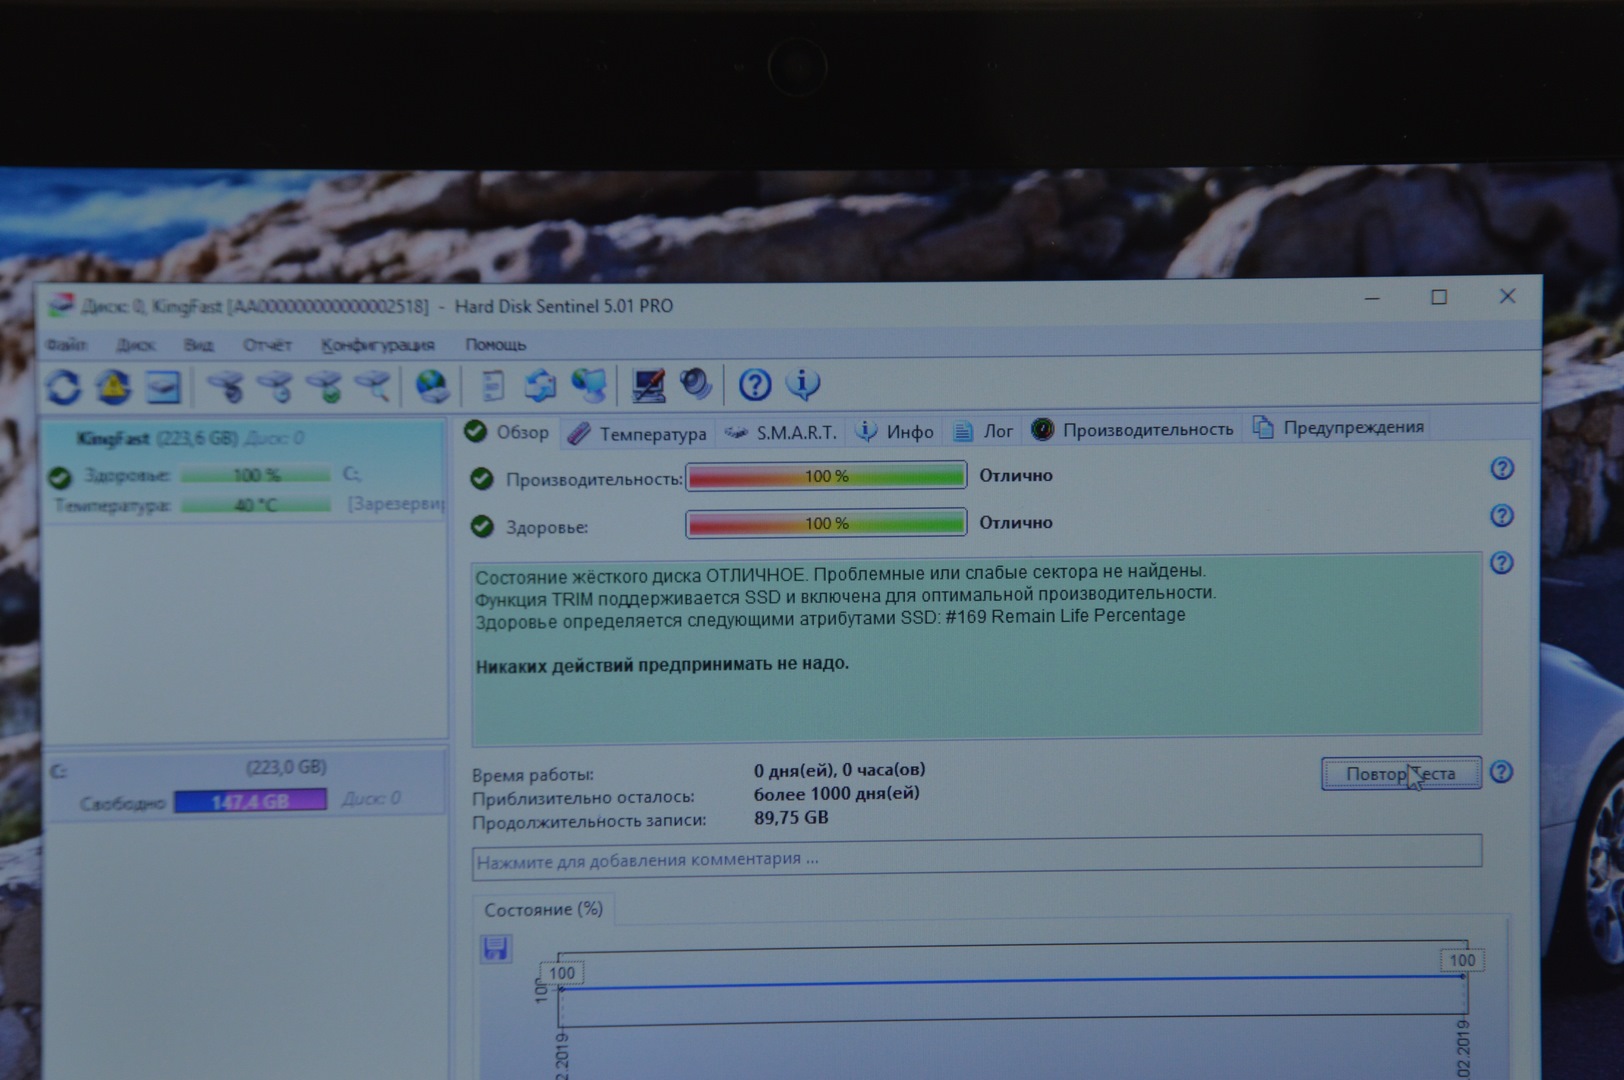Minimize the Hard Disk Sentinel window
1624x1080 pixels.
[x=1372, y=298]
